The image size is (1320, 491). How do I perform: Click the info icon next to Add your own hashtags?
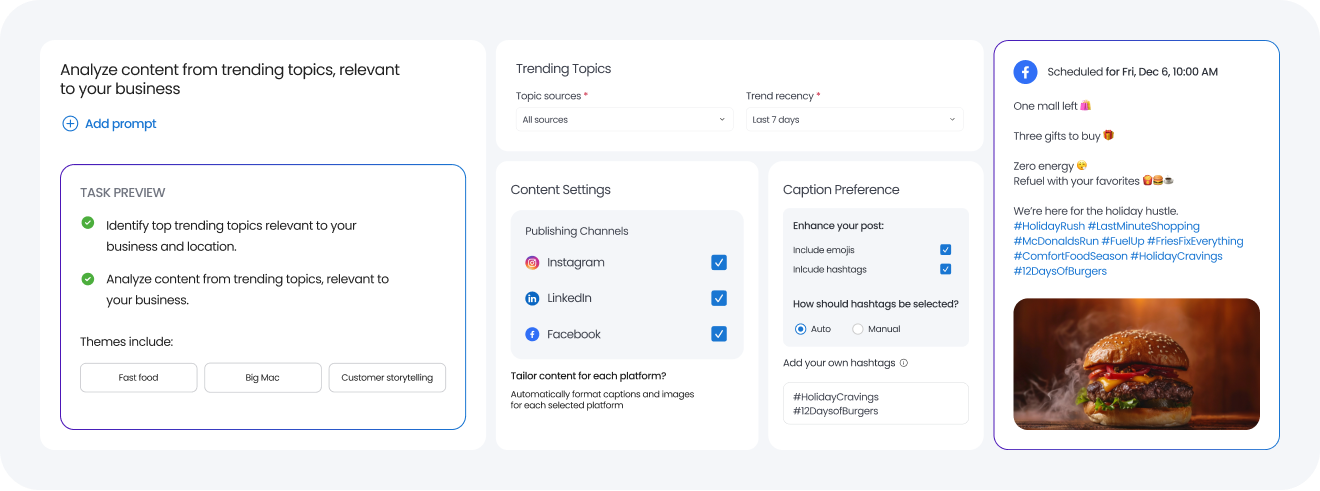(x=904, y=363)
